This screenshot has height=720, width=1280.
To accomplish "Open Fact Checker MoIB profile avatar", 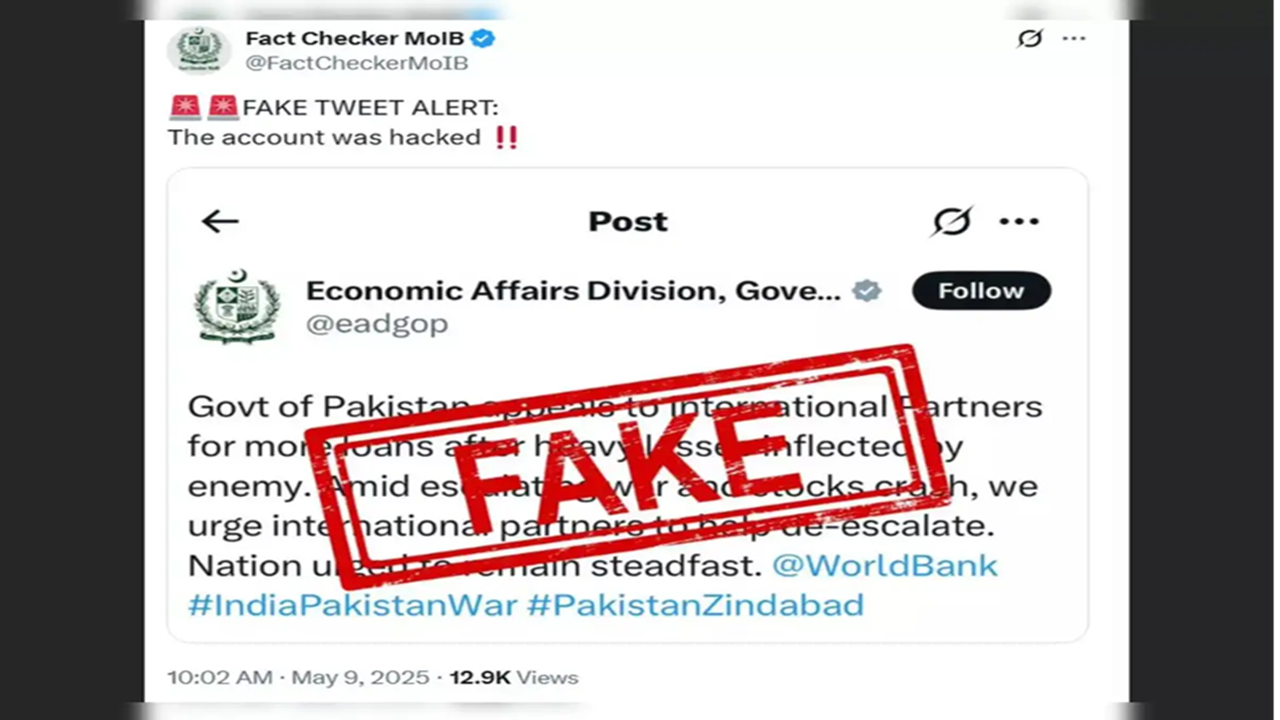I will pos(199,49).
